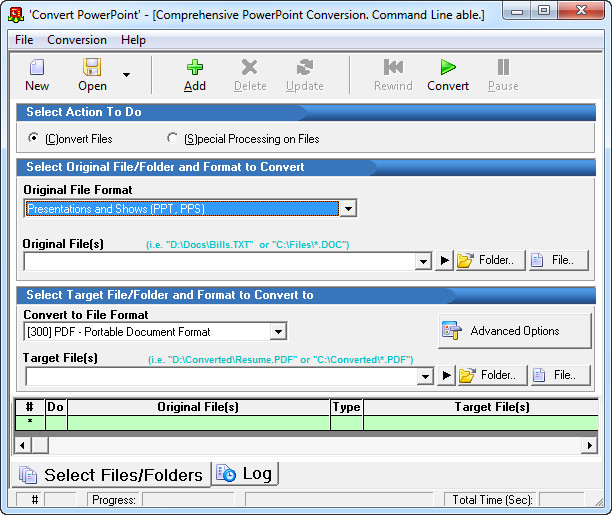Start conversion with the green Convert icon
This screenshot has height=515, width=612.
[448, 67]
